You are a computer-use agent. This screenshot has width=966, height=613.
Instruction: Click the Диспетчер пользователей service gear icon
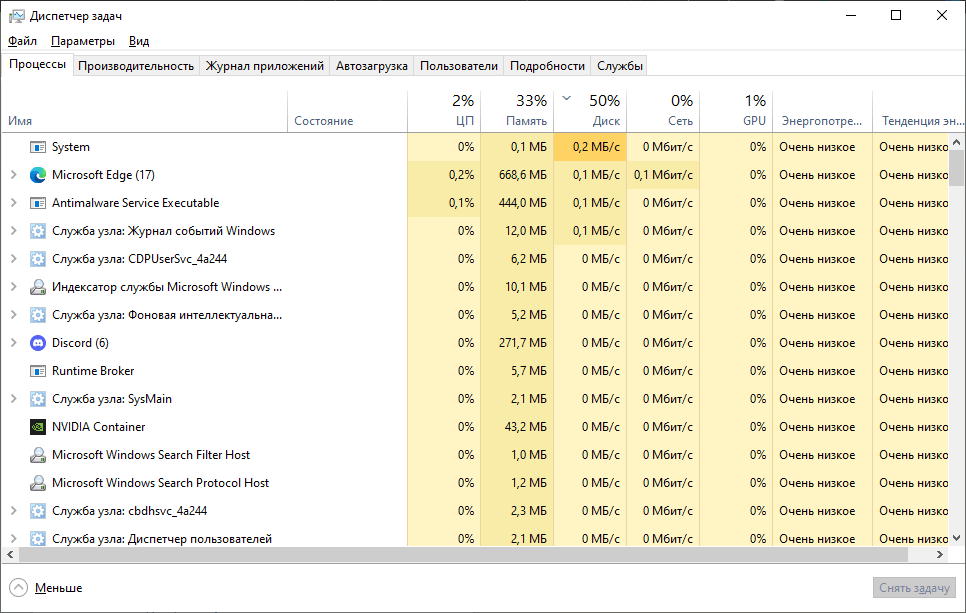38,538
